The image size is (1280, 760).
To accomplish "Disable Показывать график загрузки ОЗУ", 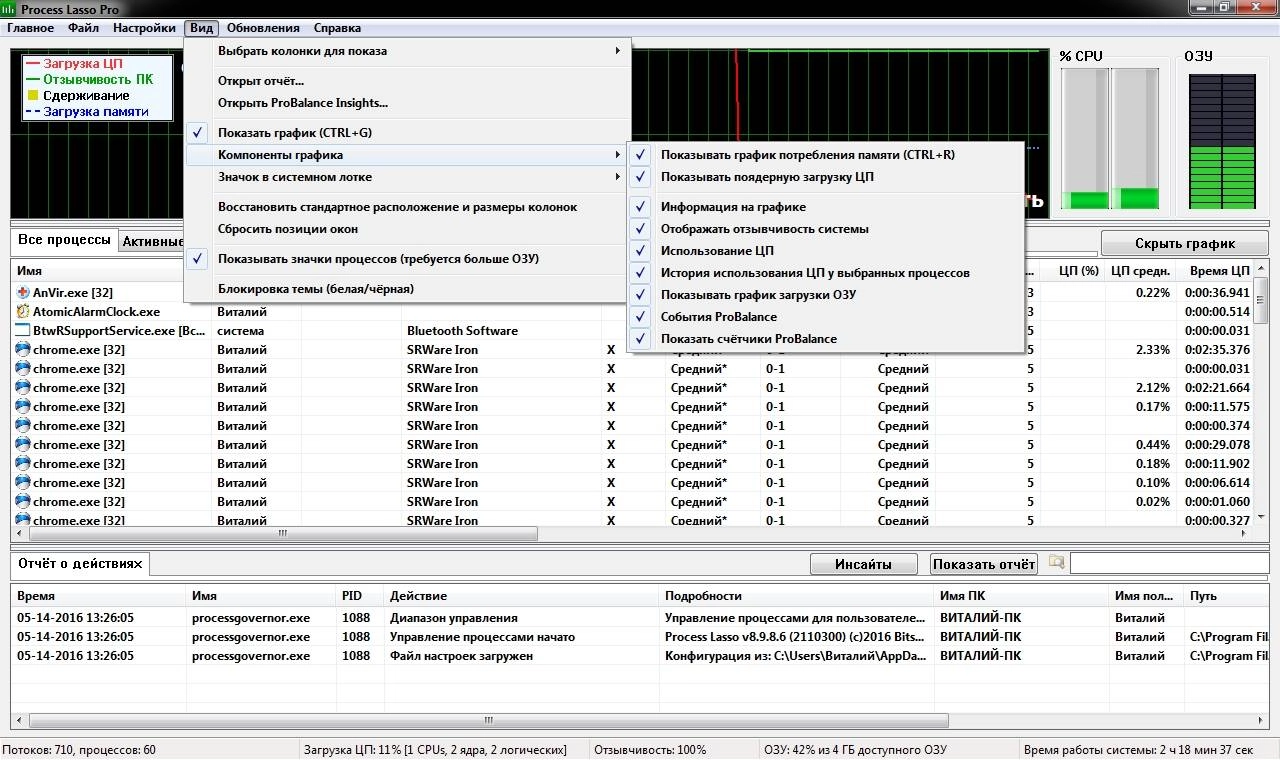I will click(641, 295).
